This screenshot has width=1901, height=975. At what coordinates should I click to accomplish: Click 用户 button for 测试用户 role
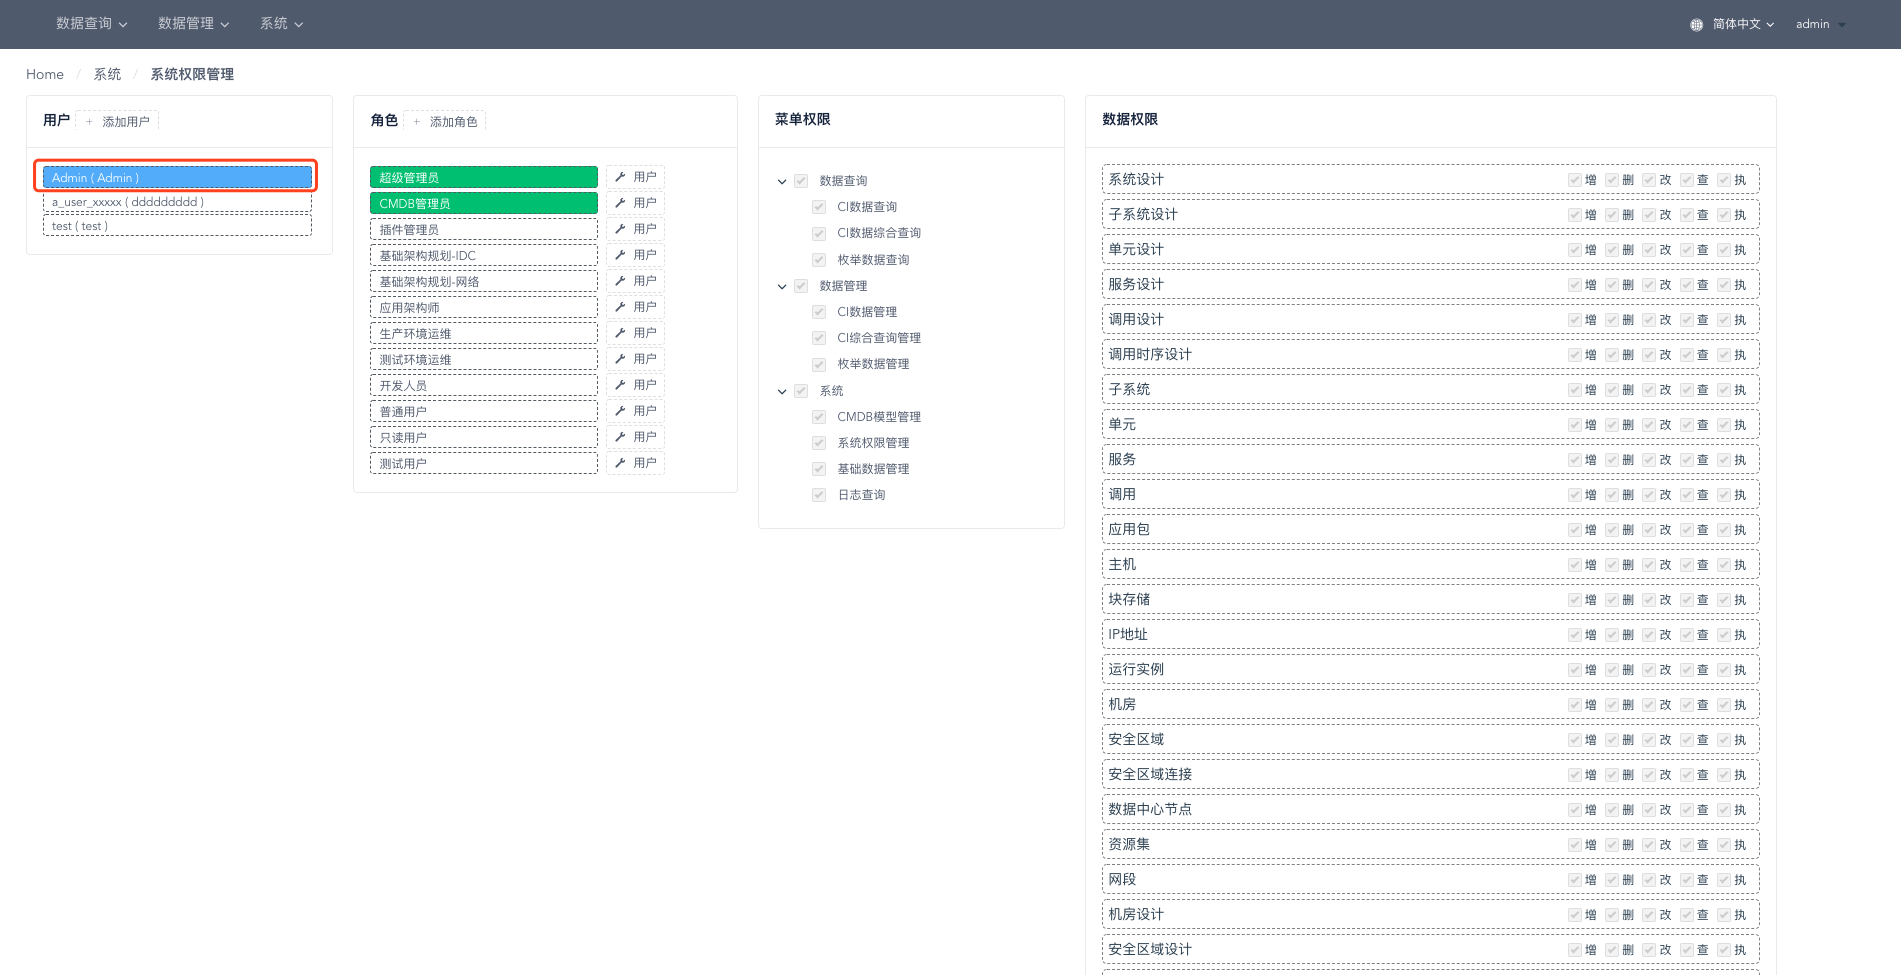pyautogui.click(x=635, y=463)
